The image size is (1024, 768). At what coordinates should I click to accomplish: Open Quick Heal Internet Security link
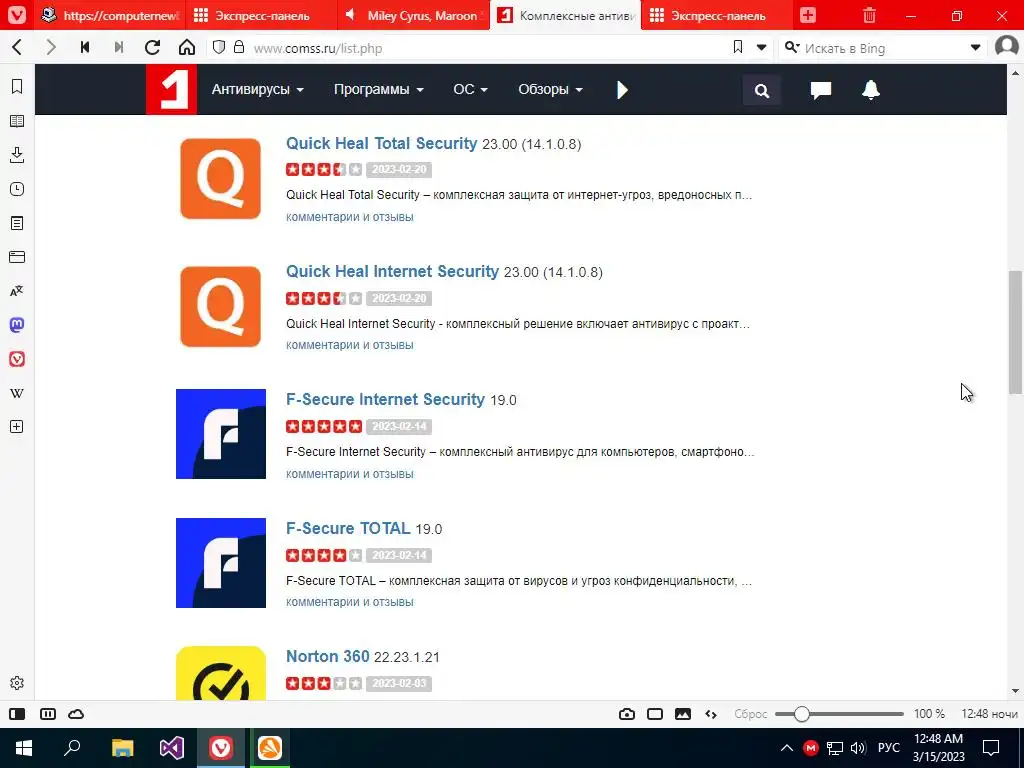pyautogui.click(x=392, y=271)
